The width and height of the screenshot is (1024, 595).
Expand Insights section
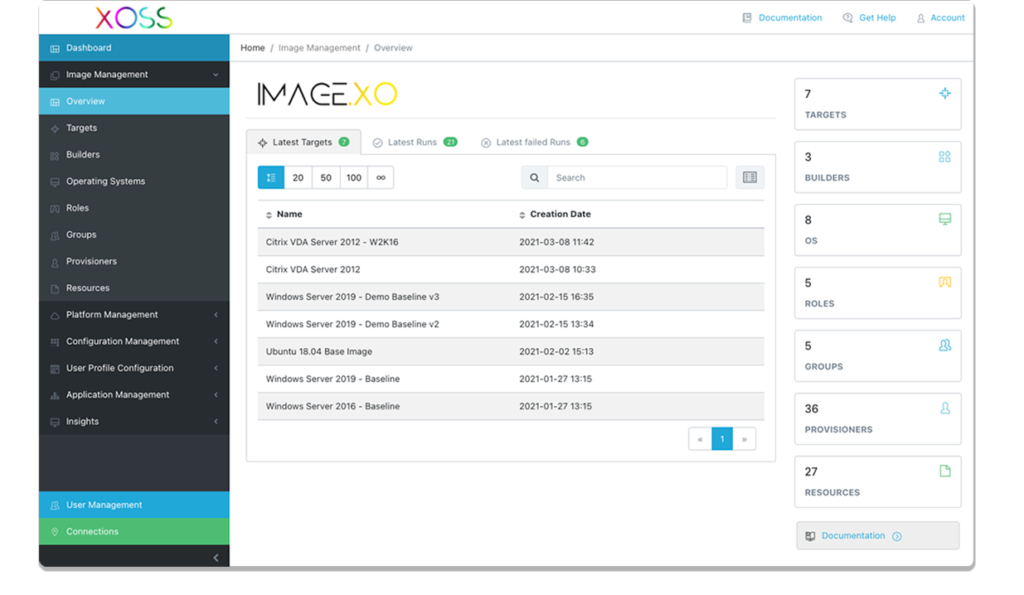(134, 422)
